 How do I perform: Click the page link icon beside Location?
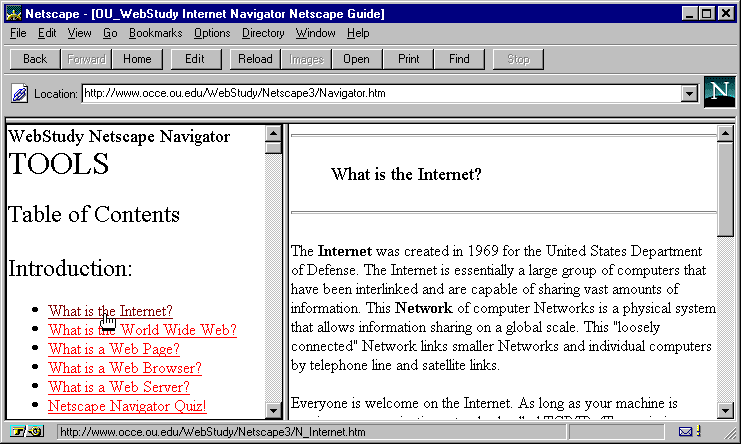[x=19, y=94]
